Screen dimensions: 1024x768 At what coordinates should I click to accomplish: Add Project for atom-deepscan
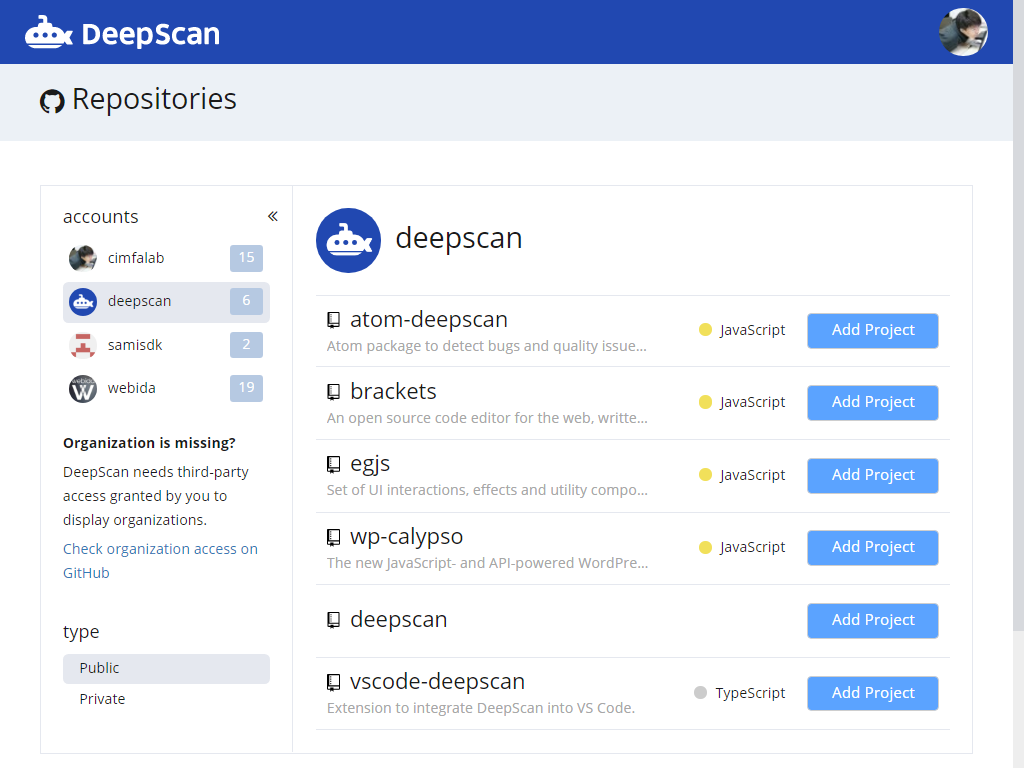(872, 330)
